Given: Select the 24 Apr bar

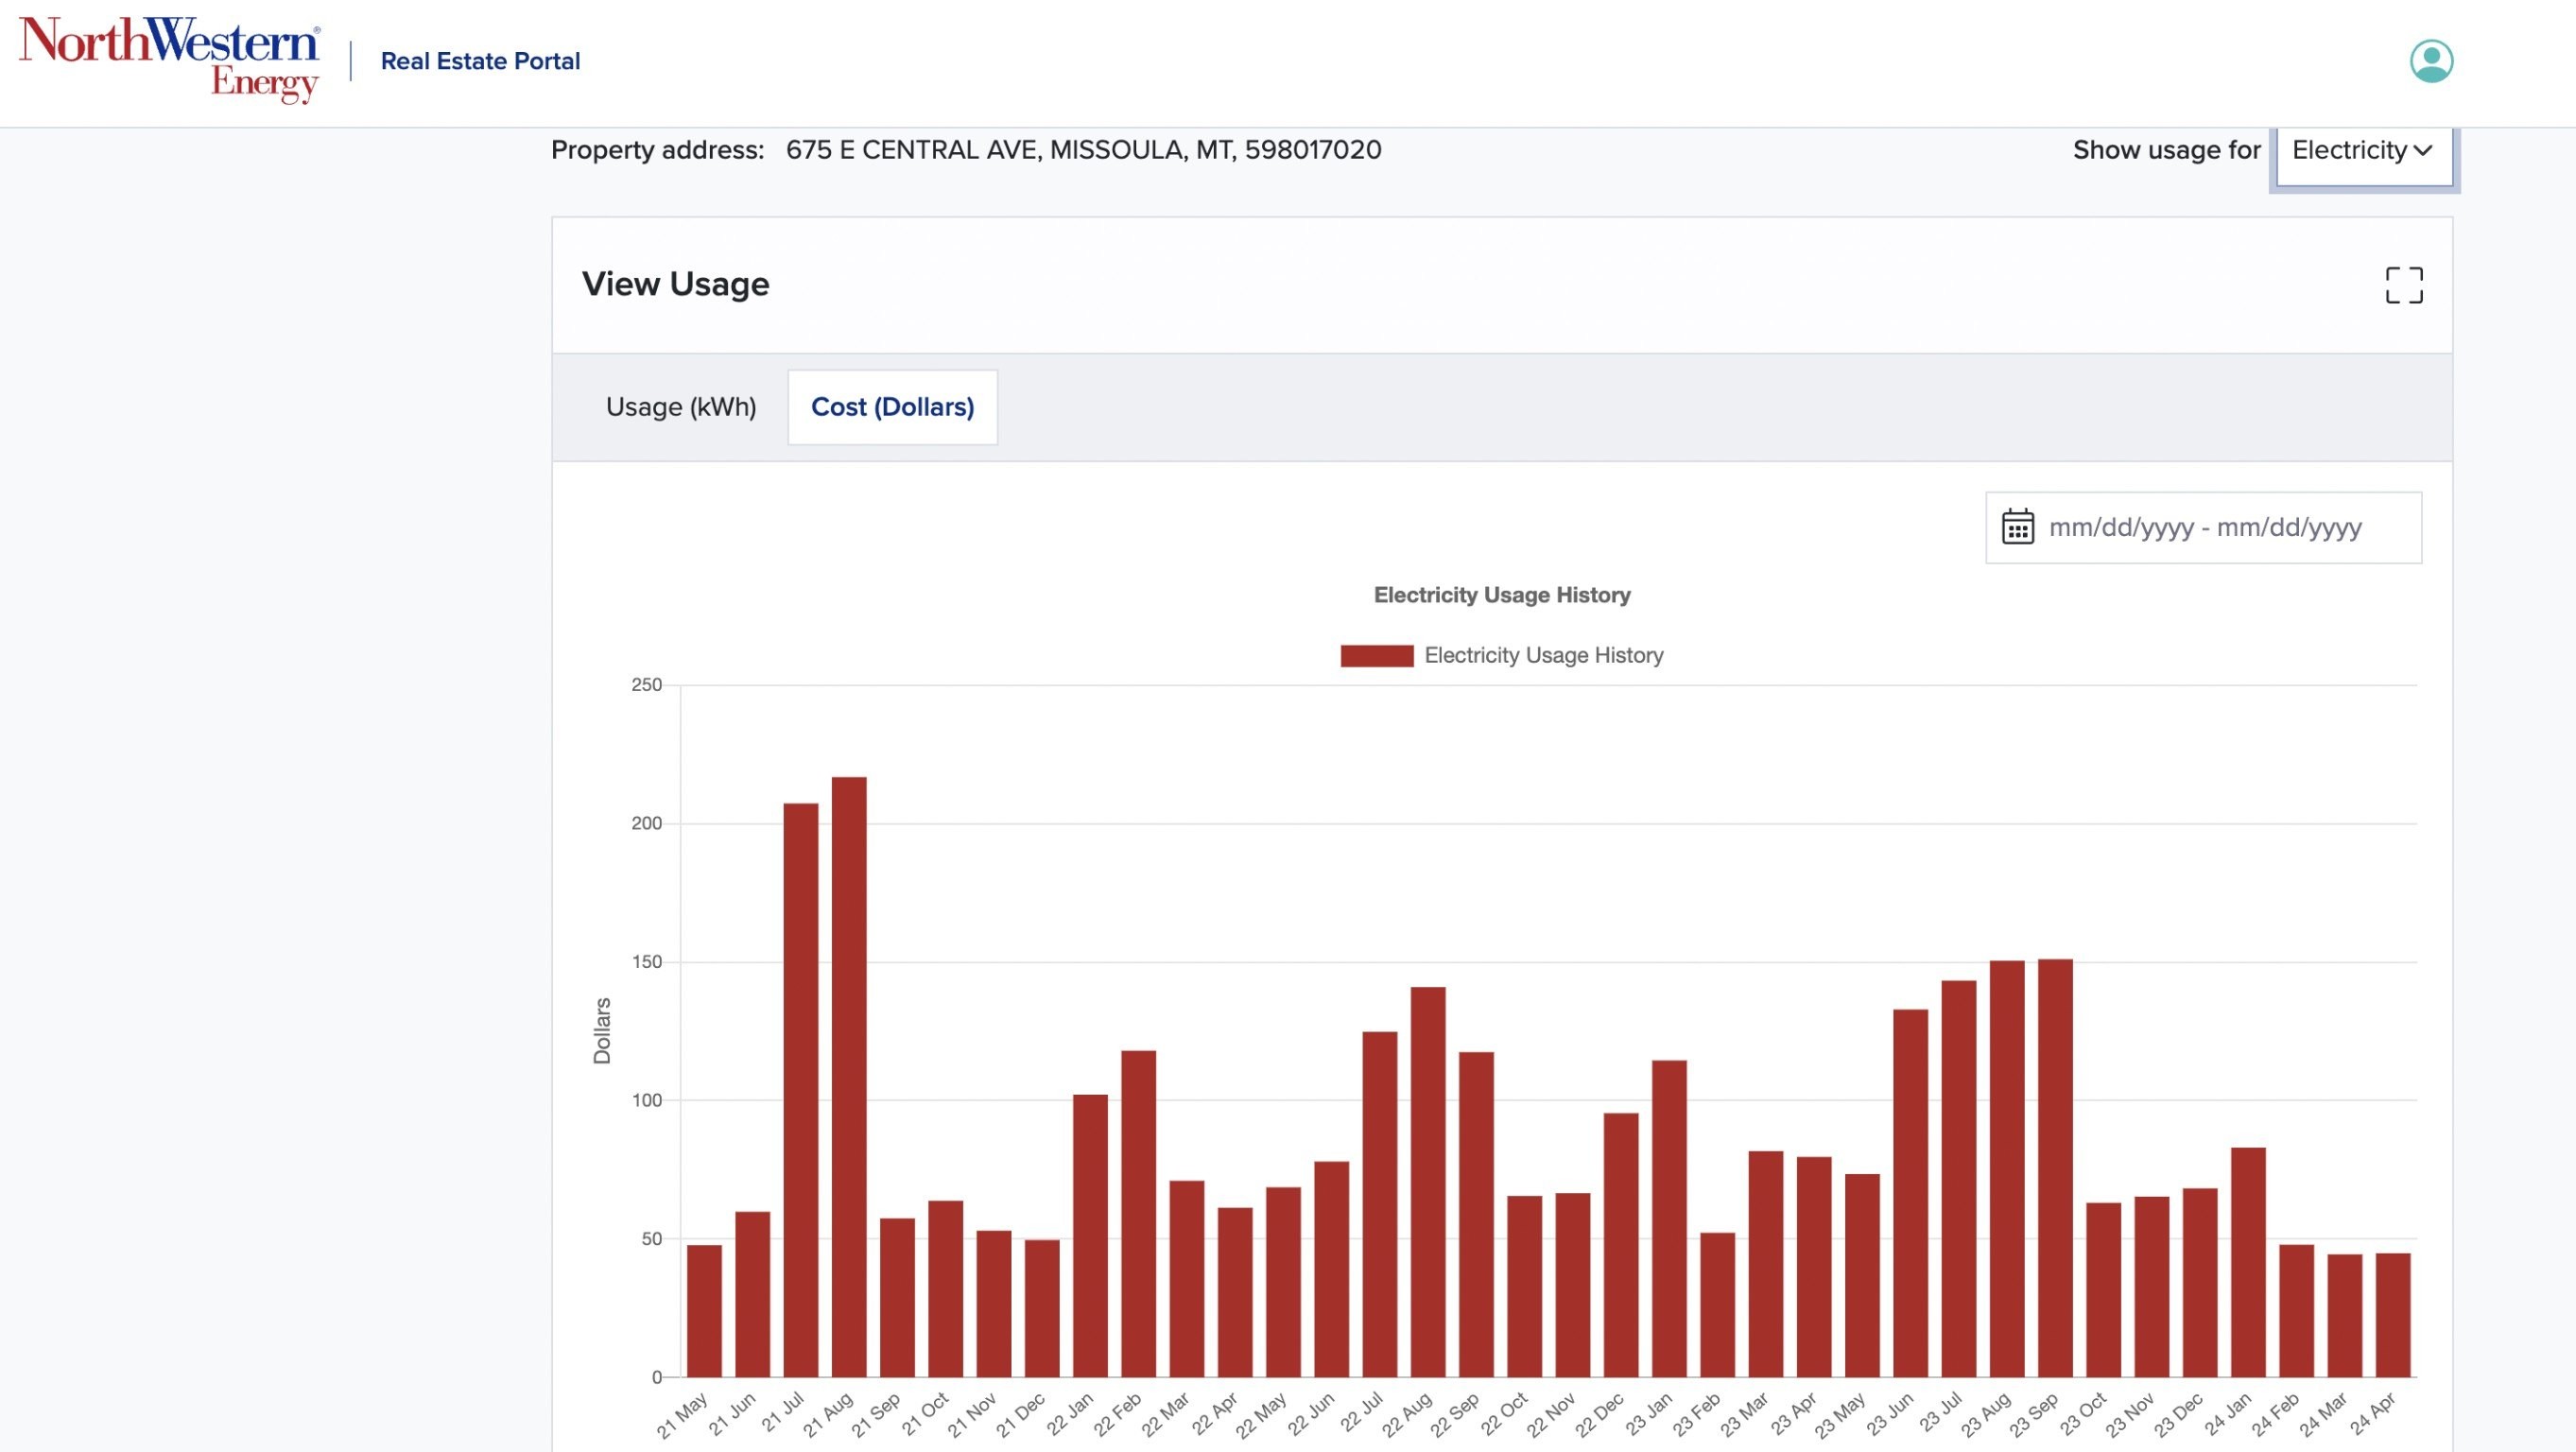Looking at the screenshot, I should 2393,1315.
